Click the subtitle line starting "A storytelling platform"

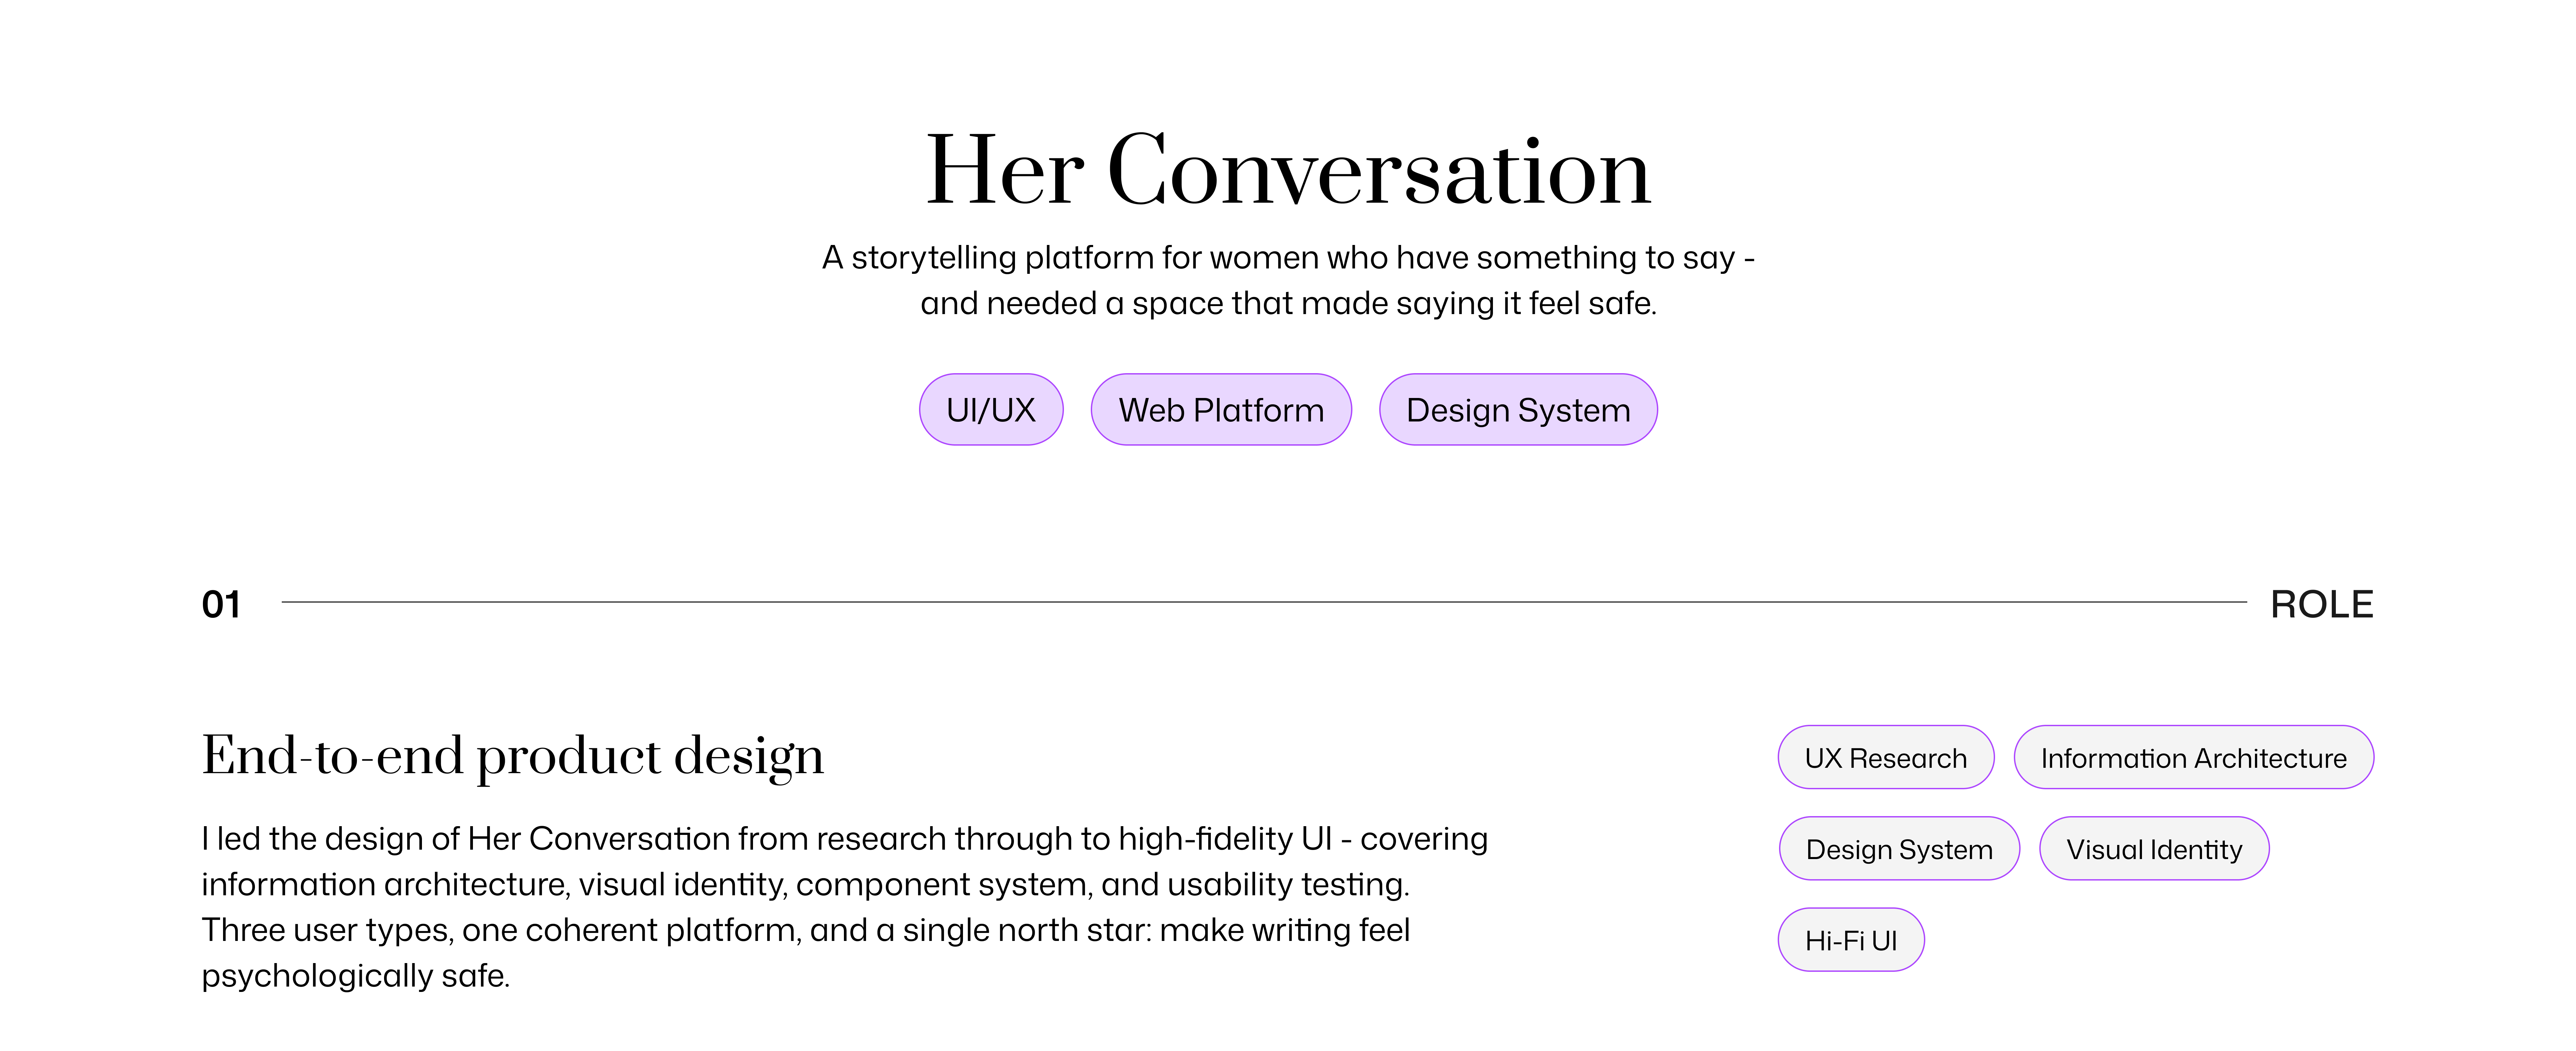point(1288,258)
